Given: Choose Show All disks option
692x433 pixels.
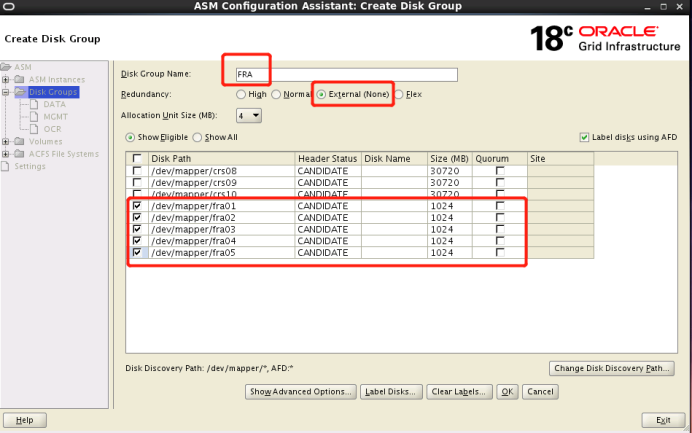Looking at the screenshot, I should point(197,138).
